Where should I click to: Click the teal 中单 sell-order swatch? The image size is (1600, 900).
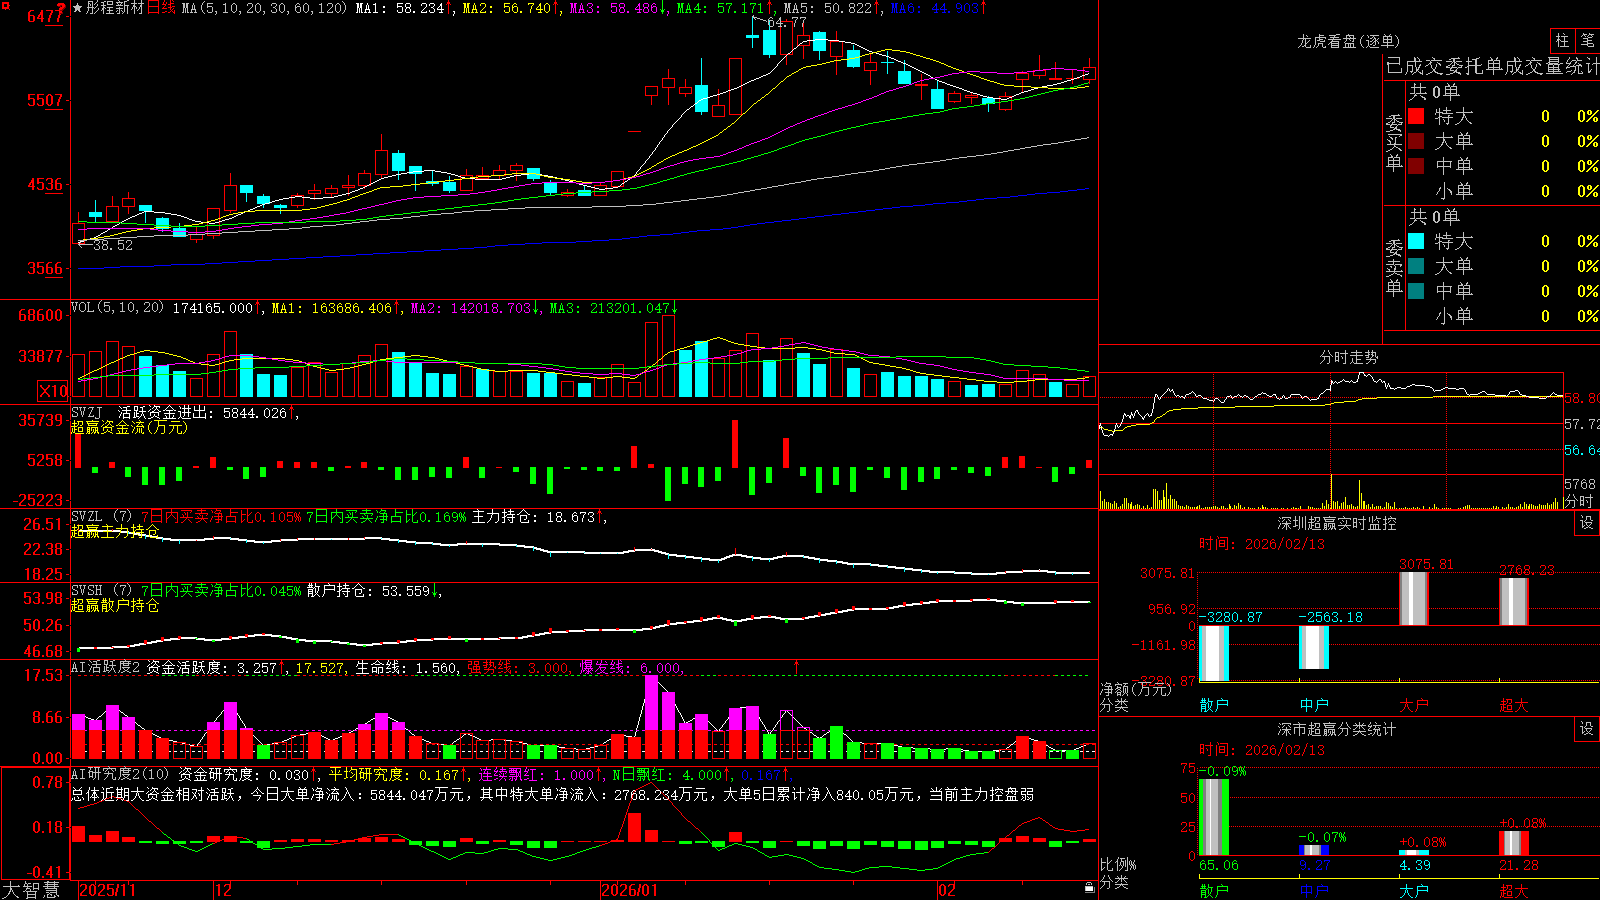pos(1416,291)
